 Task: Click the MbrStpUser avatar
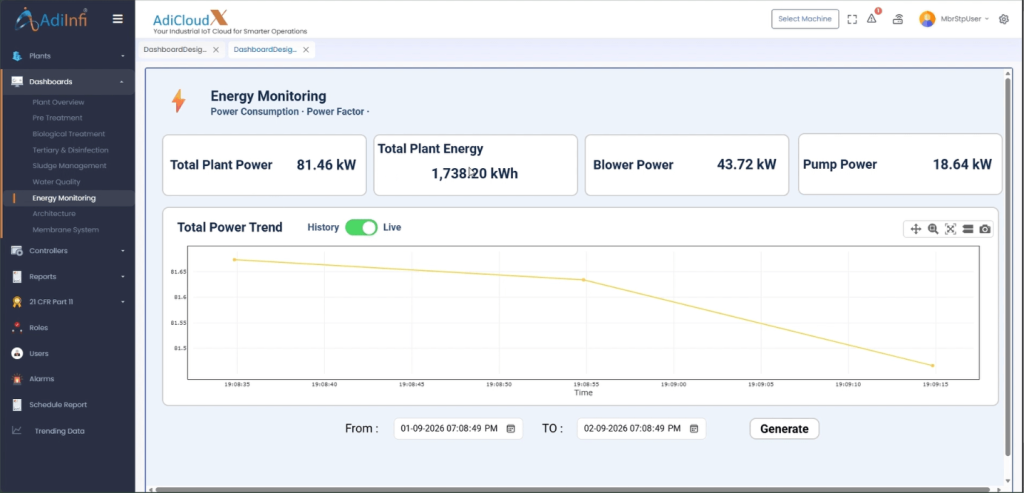tap(927, 19)
